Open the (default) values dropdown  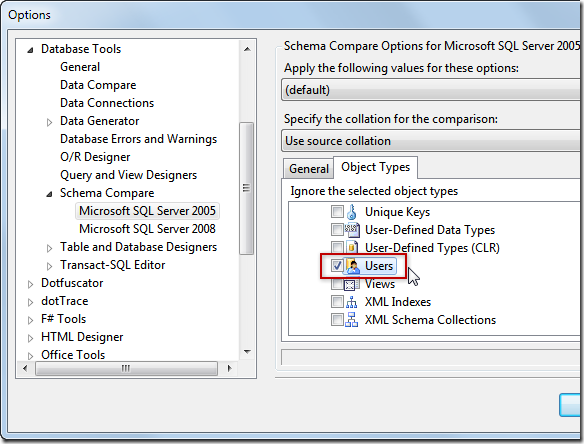[x=432, y=90]
